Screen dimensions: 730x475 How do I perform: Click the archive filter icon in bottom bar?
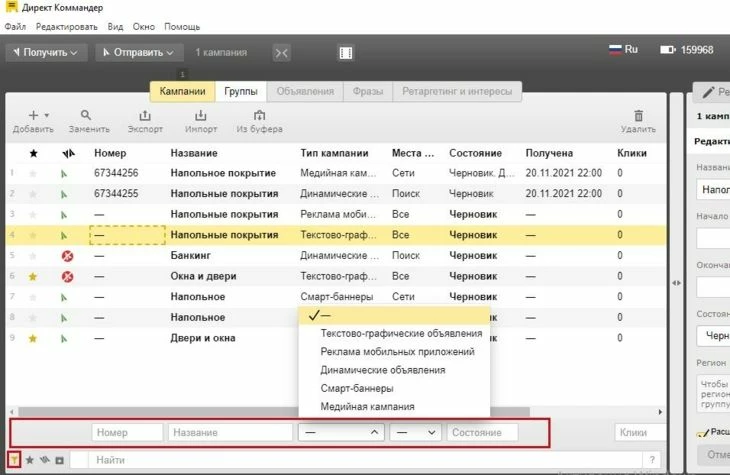point(60,461)
